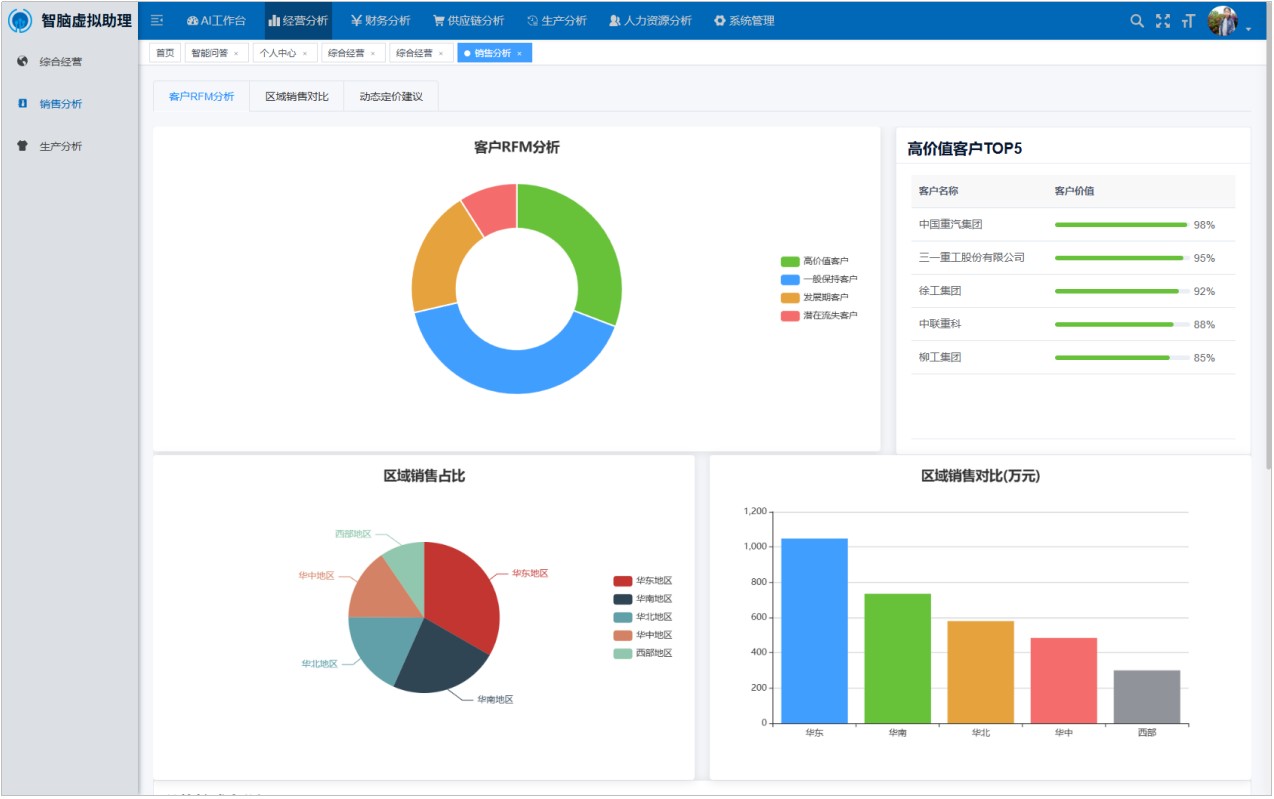This screenshot has height=799, width=1274.
Task: Close the active 销售分析 page tab
Action: coord(519,54)
